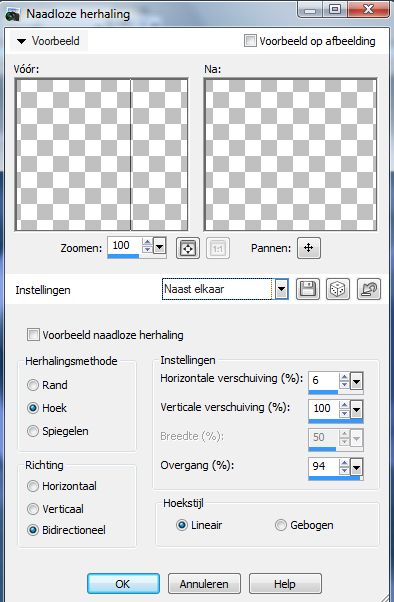The image size is (394, 602).
Task: Collapse the Voorbeeld preview section
Action: click(x=49, y=41)
